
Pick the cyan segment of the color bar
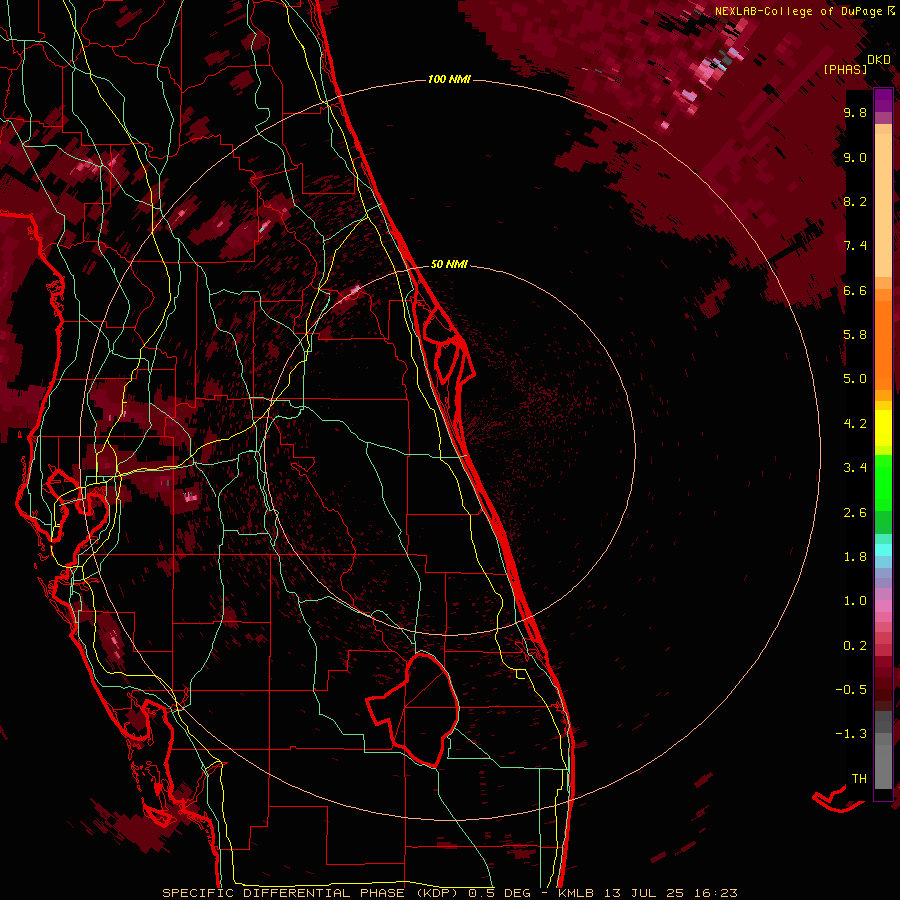[x=883, y=550]
